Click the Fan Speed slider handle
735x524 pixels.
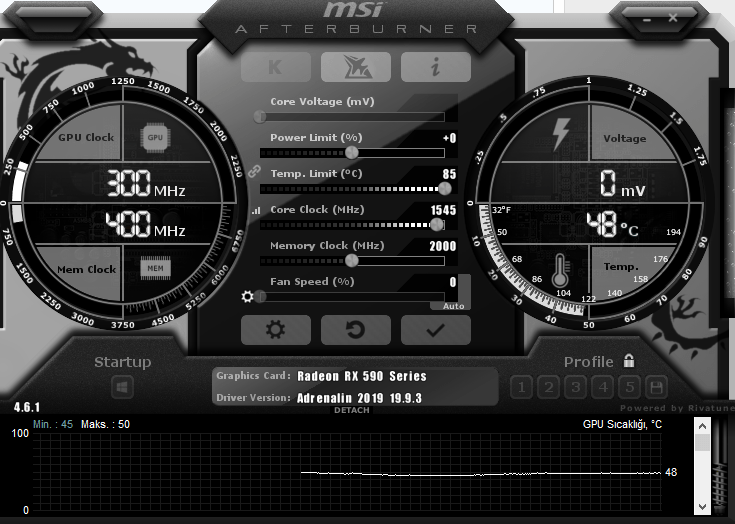point(260,296)
